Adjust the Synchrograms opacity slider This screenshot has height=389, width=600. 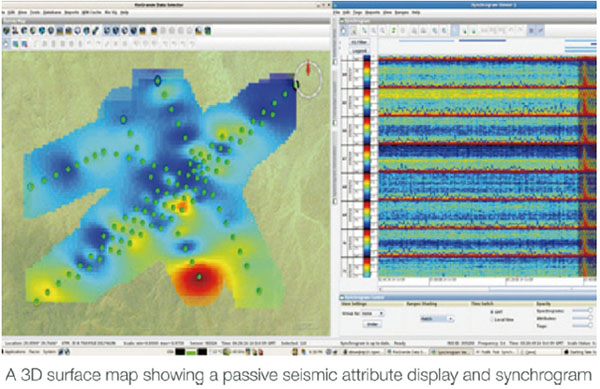coord(582,311)
